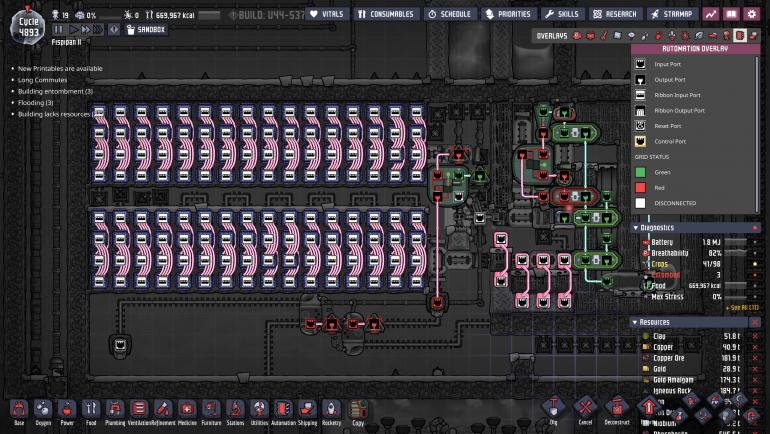Screen dimensions: 770x434
Task: Open the Research screen
Action: coord(616,14)
